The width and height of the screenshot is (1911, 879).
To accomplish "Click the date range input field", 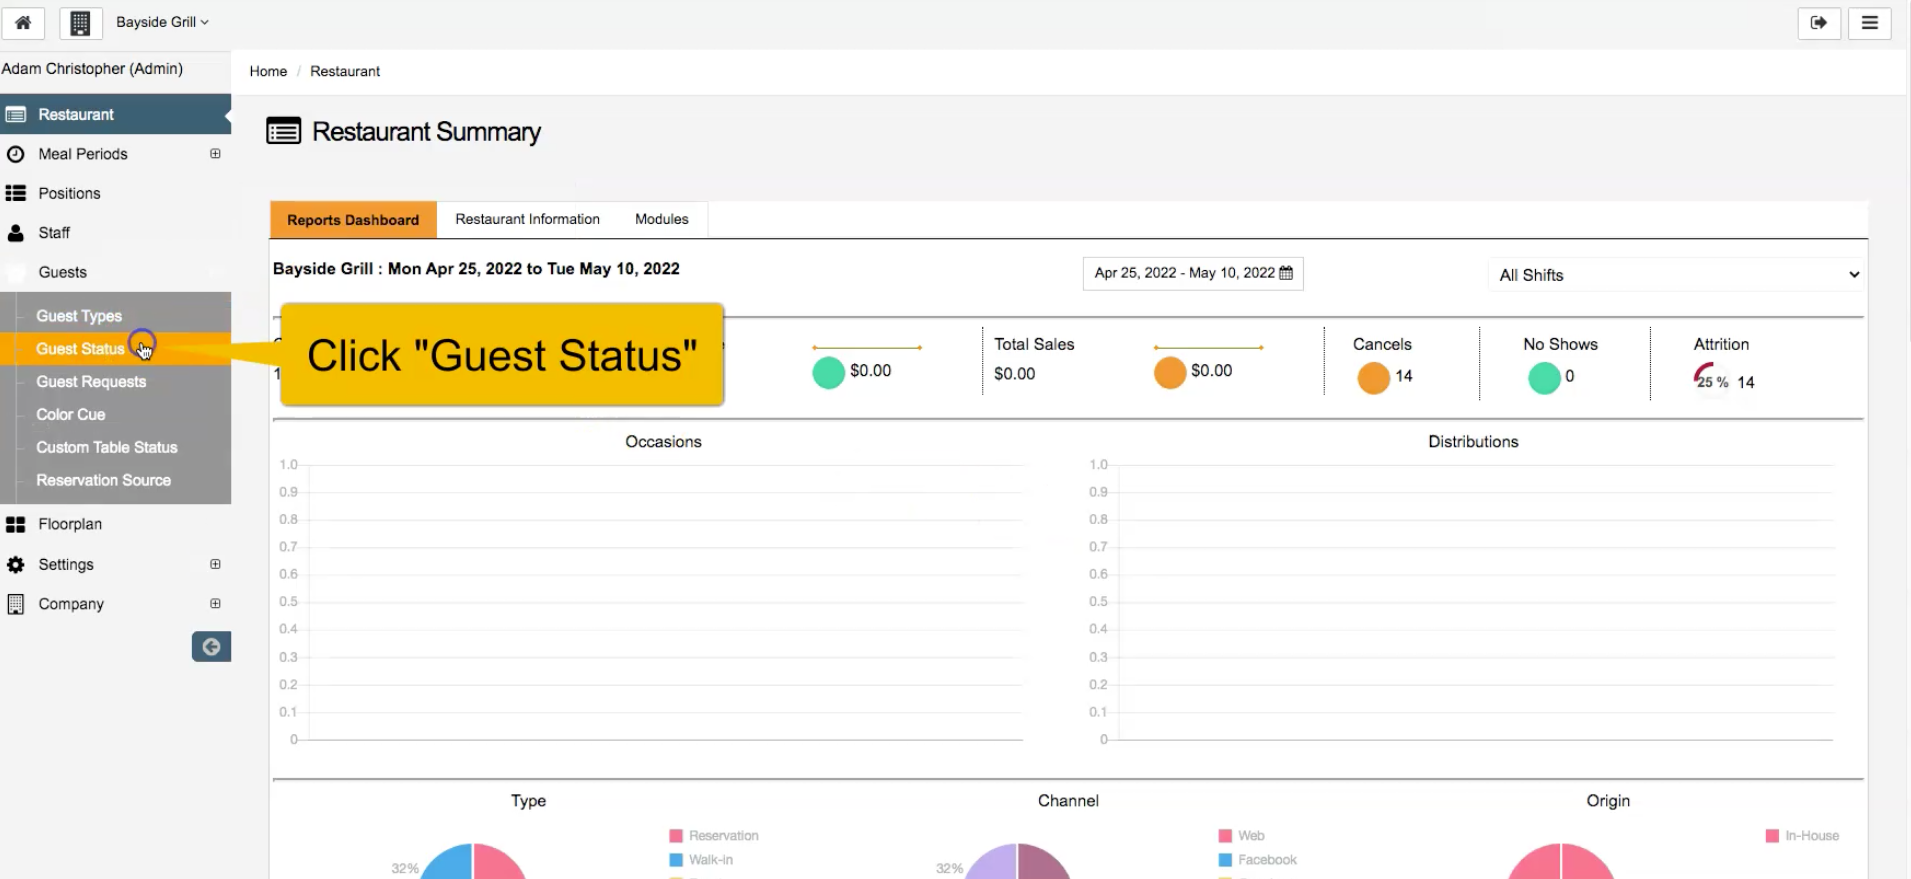I will click(1193, 273).
